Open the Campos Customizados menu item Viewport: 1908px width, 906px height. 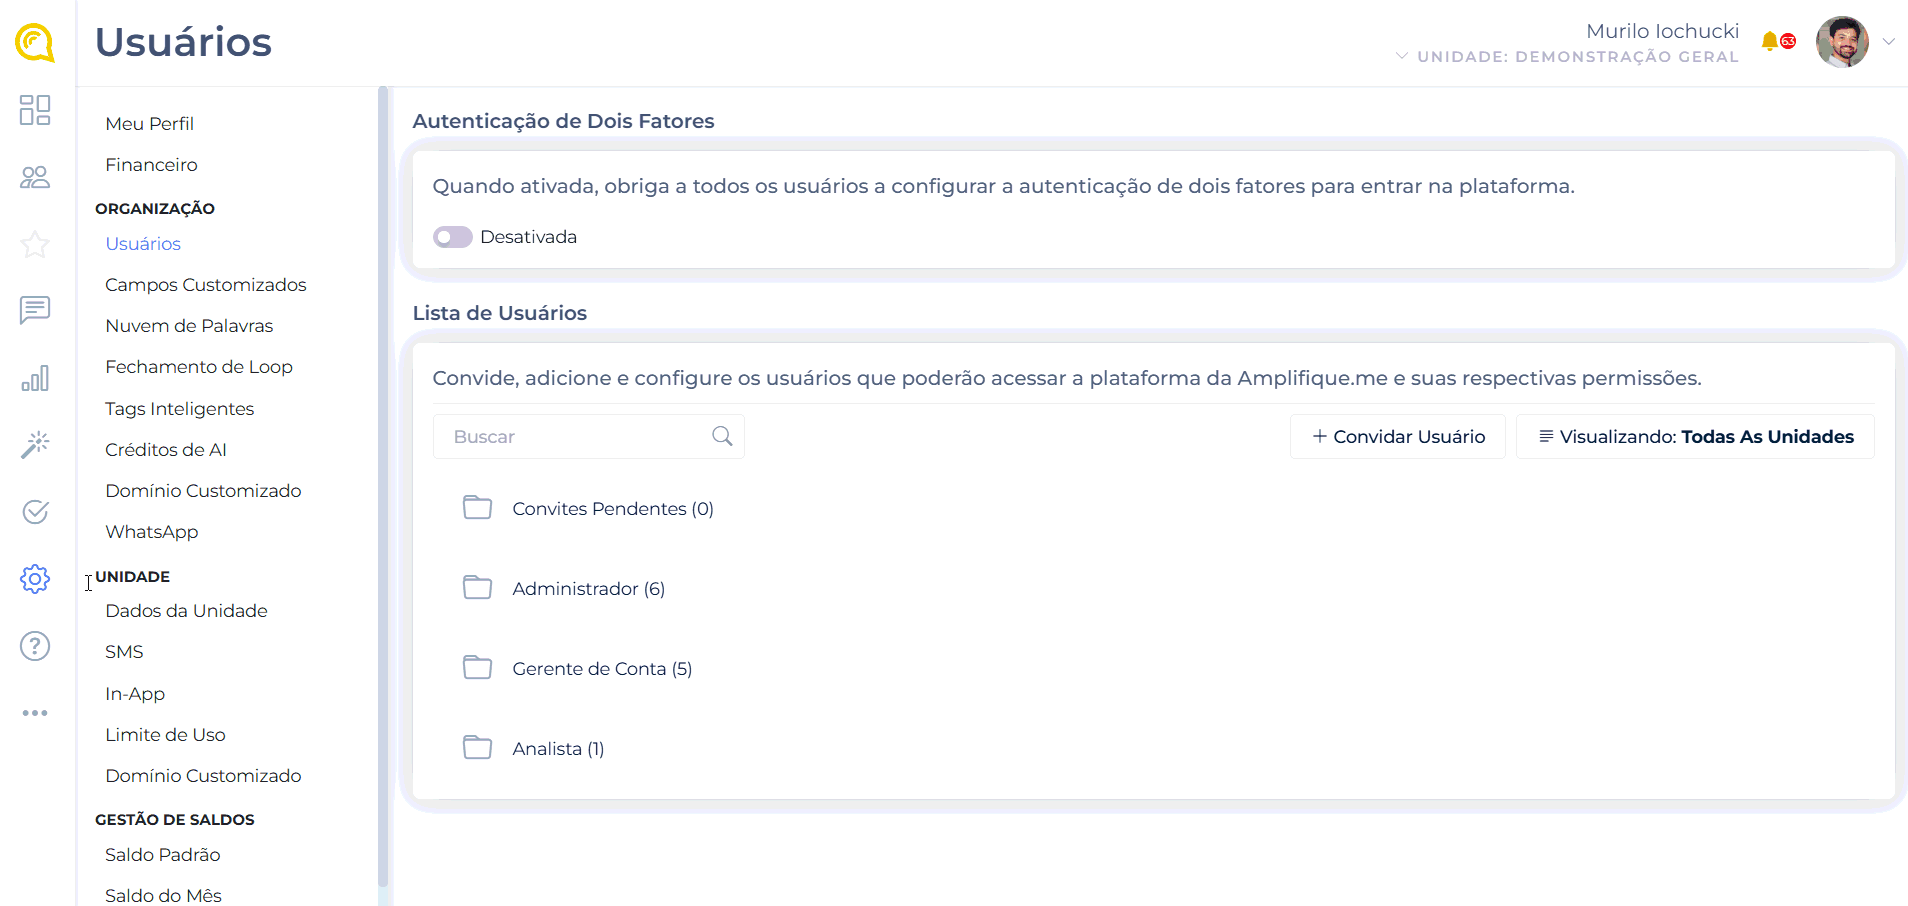tap(206, 285)
